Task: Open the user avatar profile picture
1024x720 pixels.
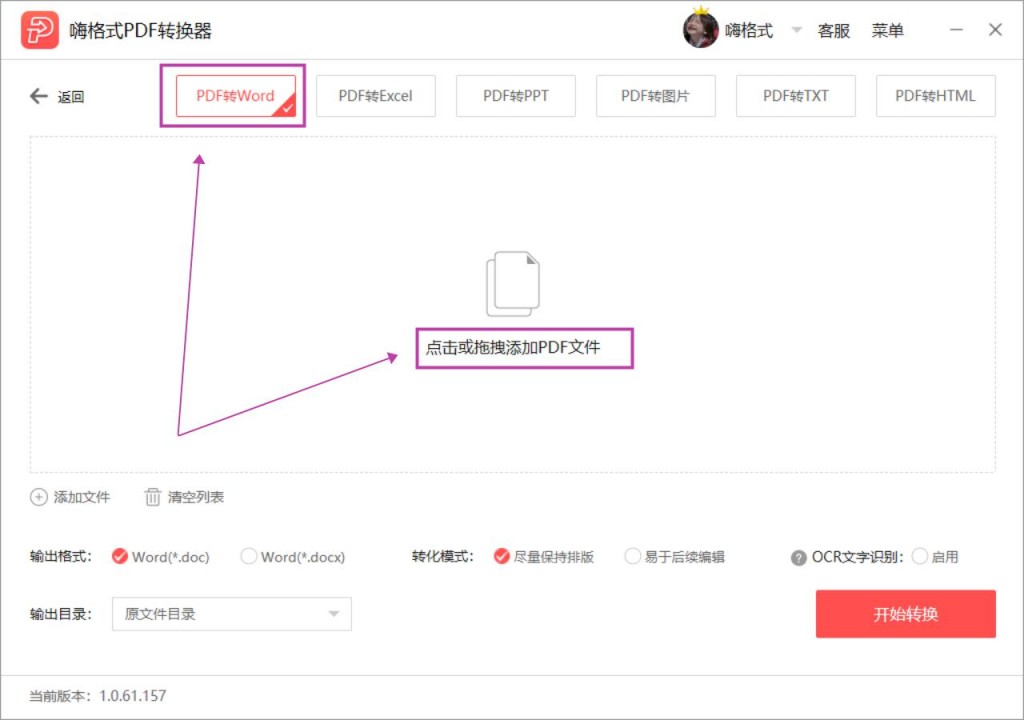Action: point(701,29)
